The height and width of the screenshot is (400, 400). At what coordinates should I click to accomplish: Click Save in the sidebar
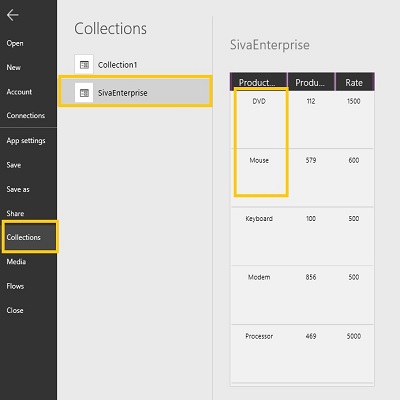pos(14,165)
